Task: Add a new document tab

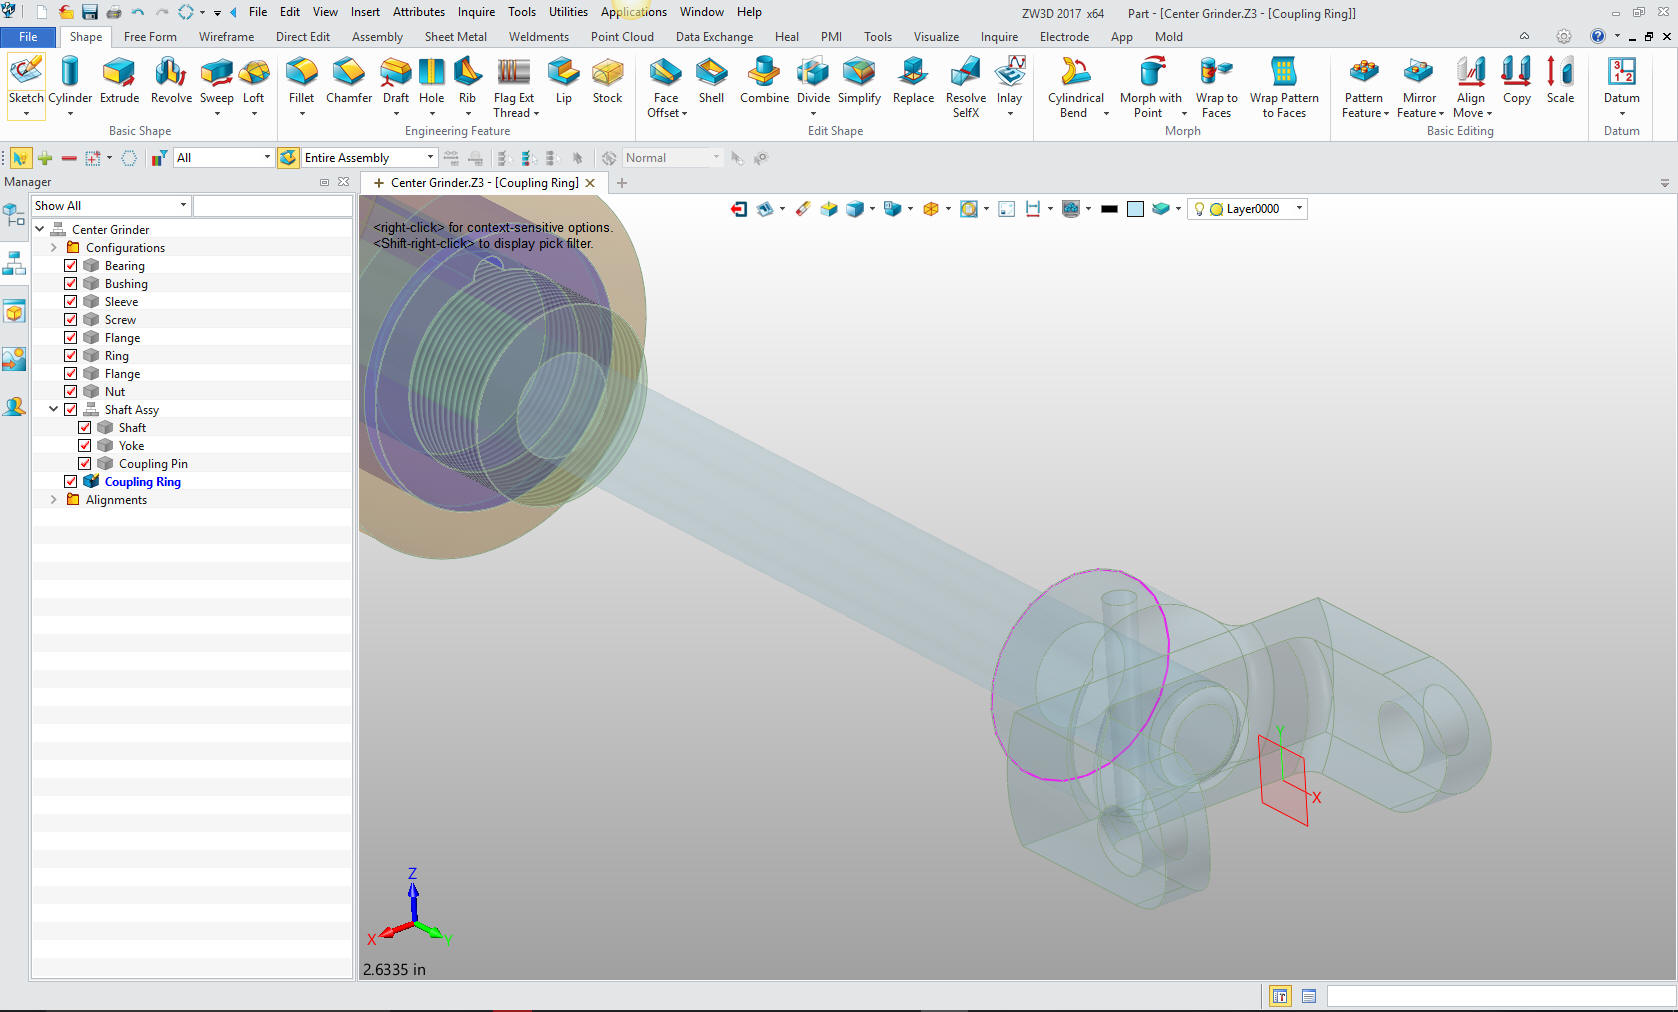Action: click(x=622, y=183)
